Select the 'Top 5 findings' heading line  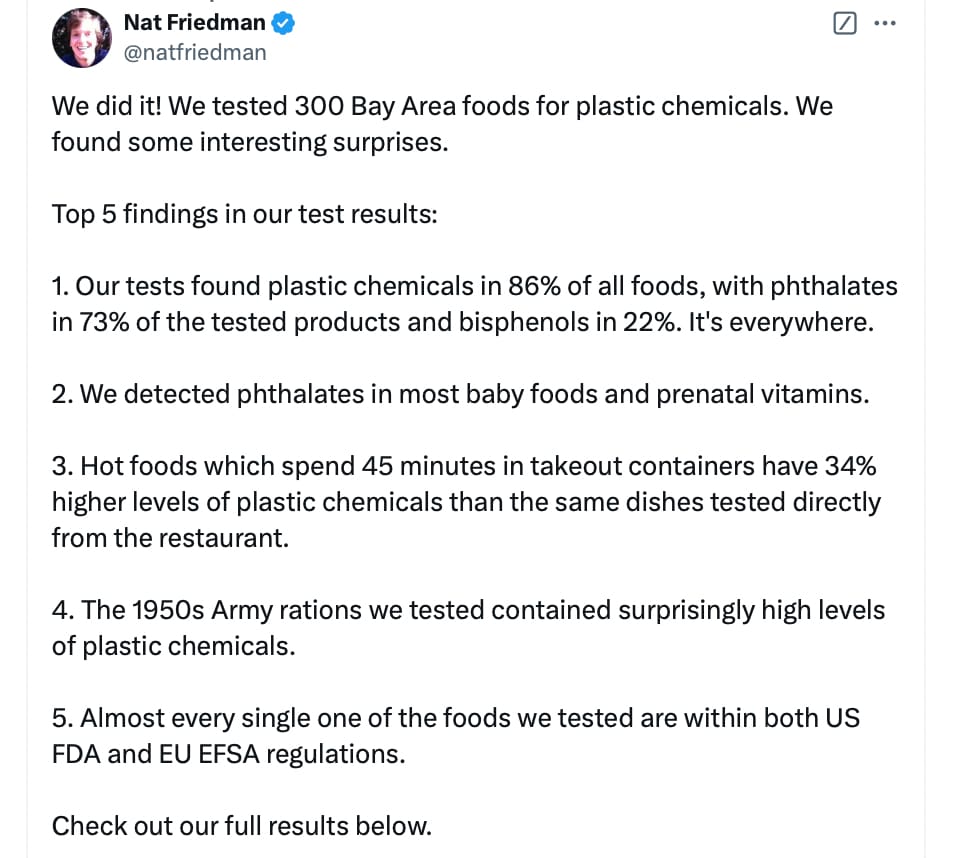point(244,214)
